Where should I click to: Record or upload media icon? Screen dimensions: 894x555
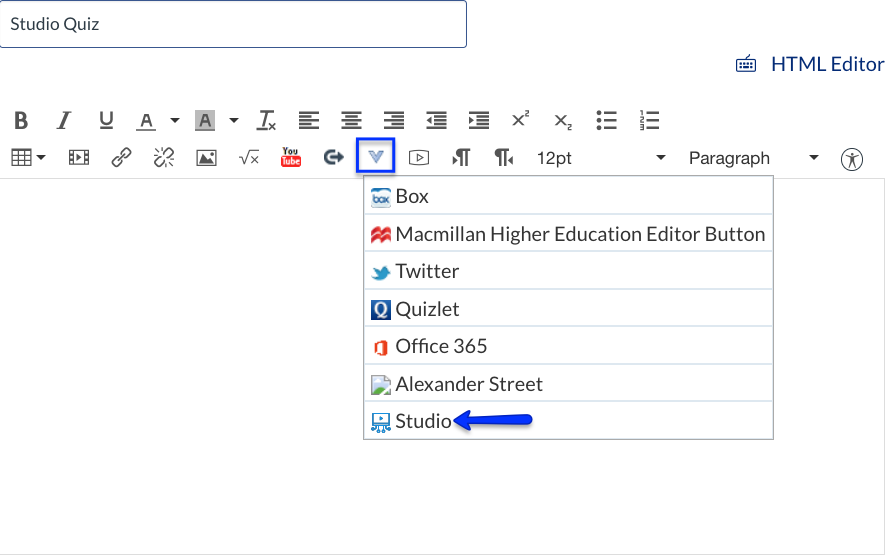pyautogui.click(x=419, y=157)
